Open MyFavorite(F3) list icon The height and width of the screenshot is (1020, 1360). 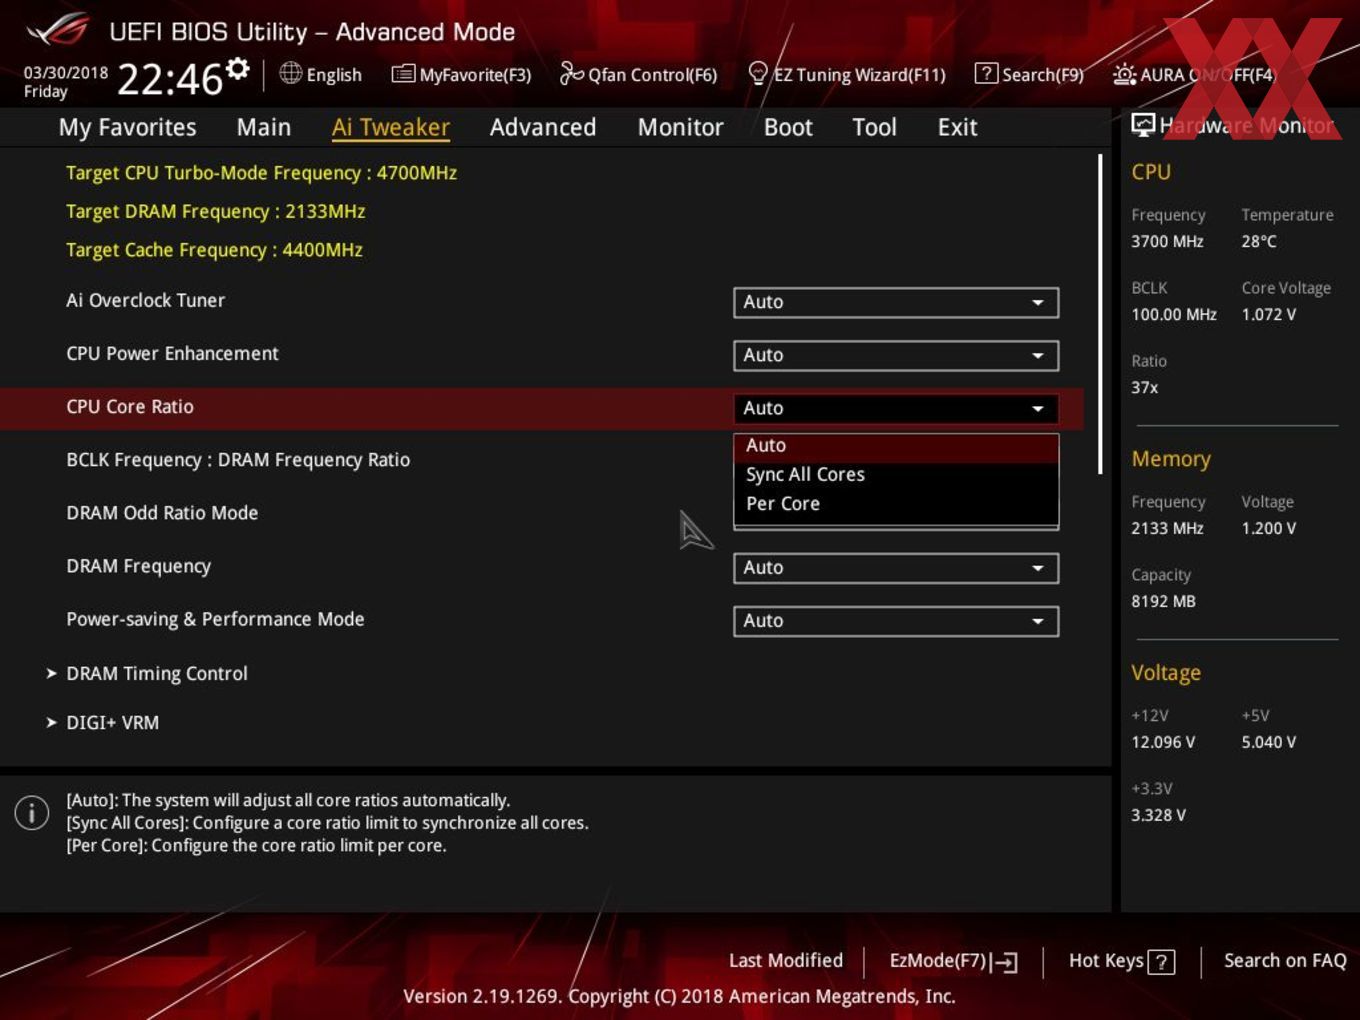(x=402, y=74)
